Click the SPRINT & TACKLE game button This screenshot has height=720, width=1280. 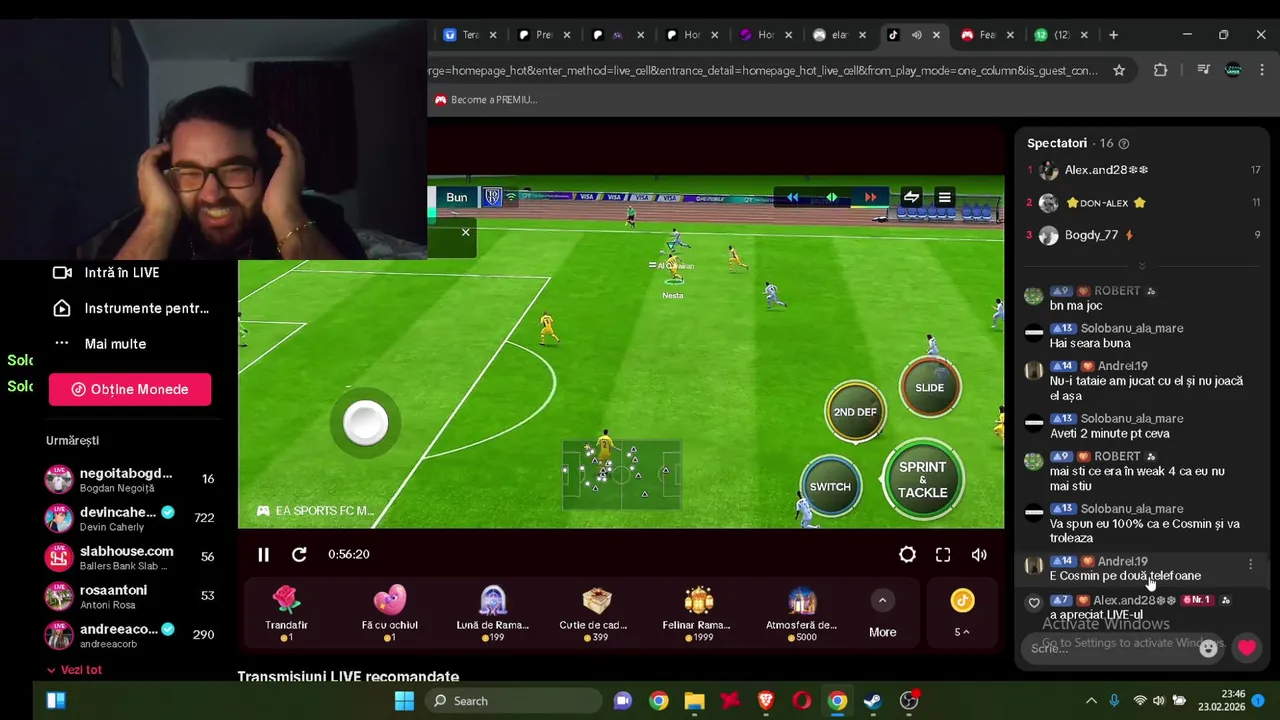[x=922, y=480]
